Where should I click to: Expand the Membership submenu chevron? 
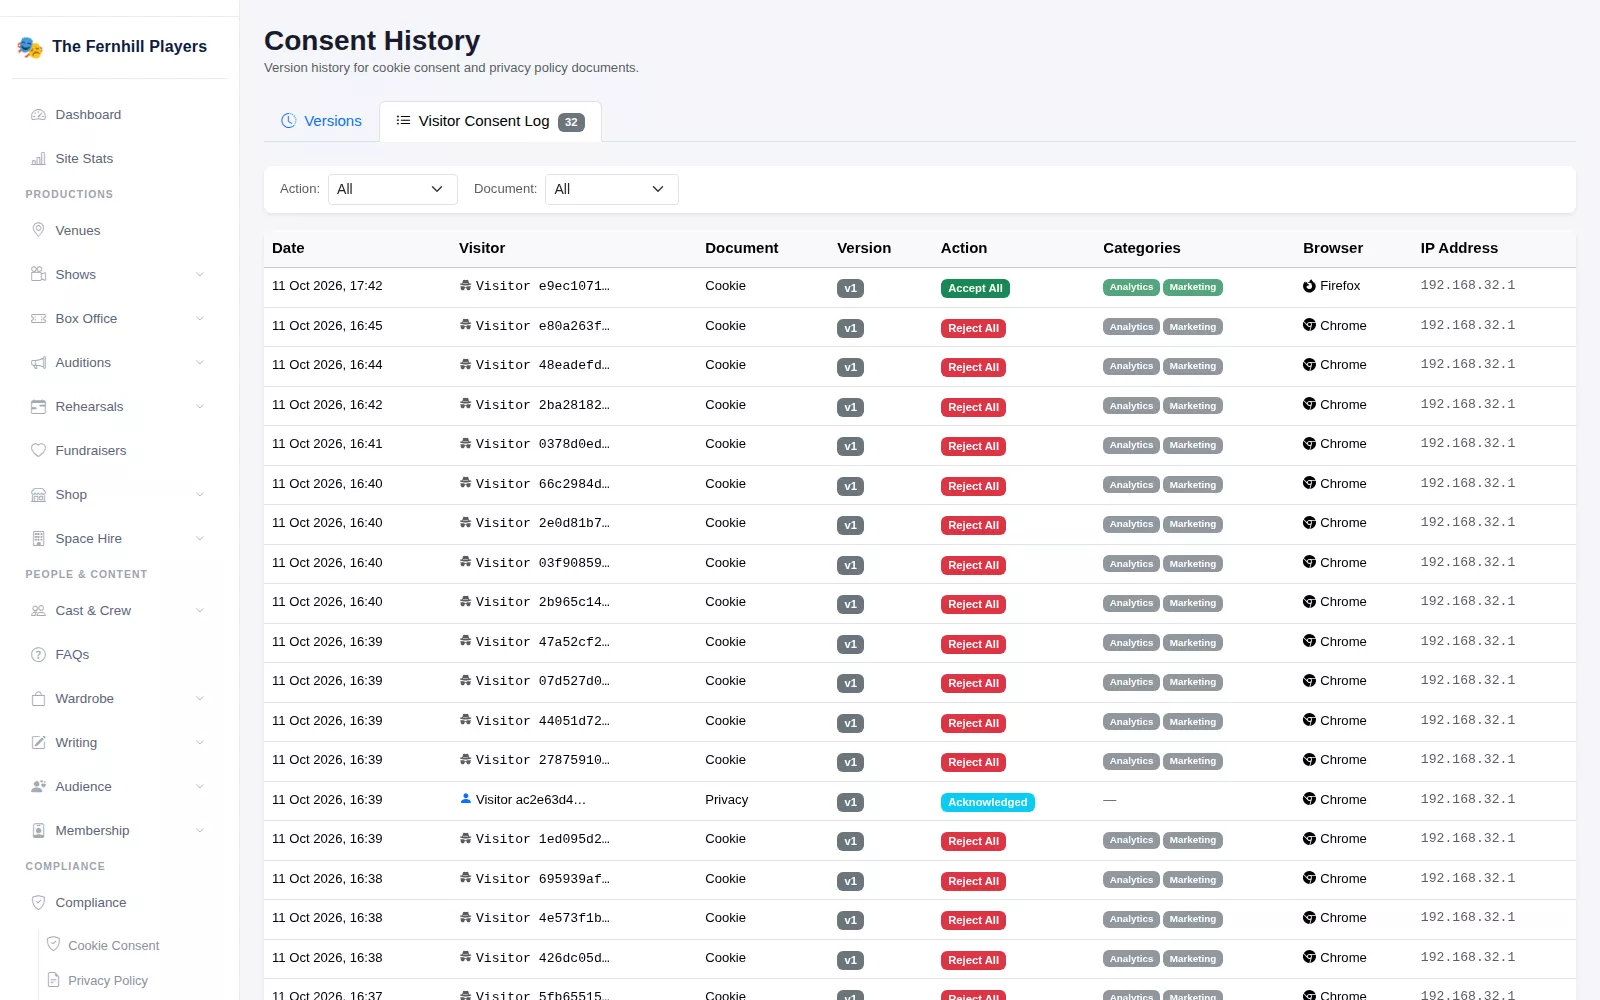click(x=199, y=830)
